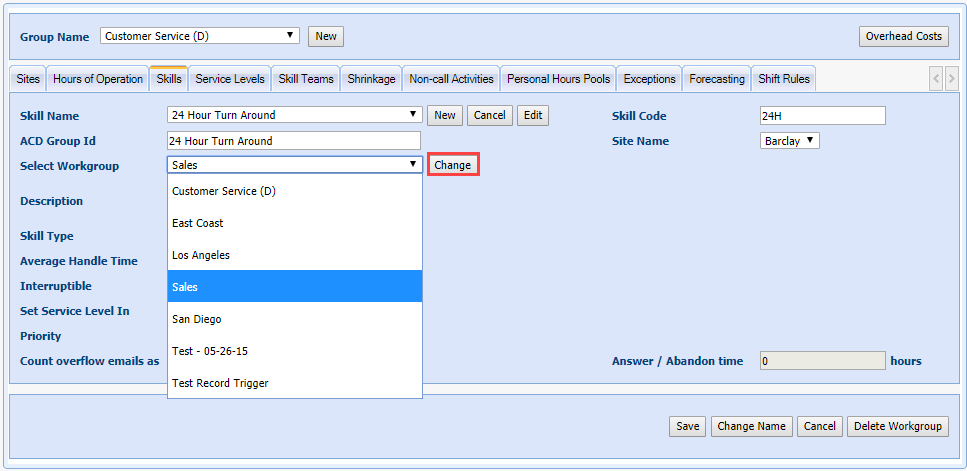Open the Group Name dropdown
This screenshot has height=471, width=967.
click(200, 36)
